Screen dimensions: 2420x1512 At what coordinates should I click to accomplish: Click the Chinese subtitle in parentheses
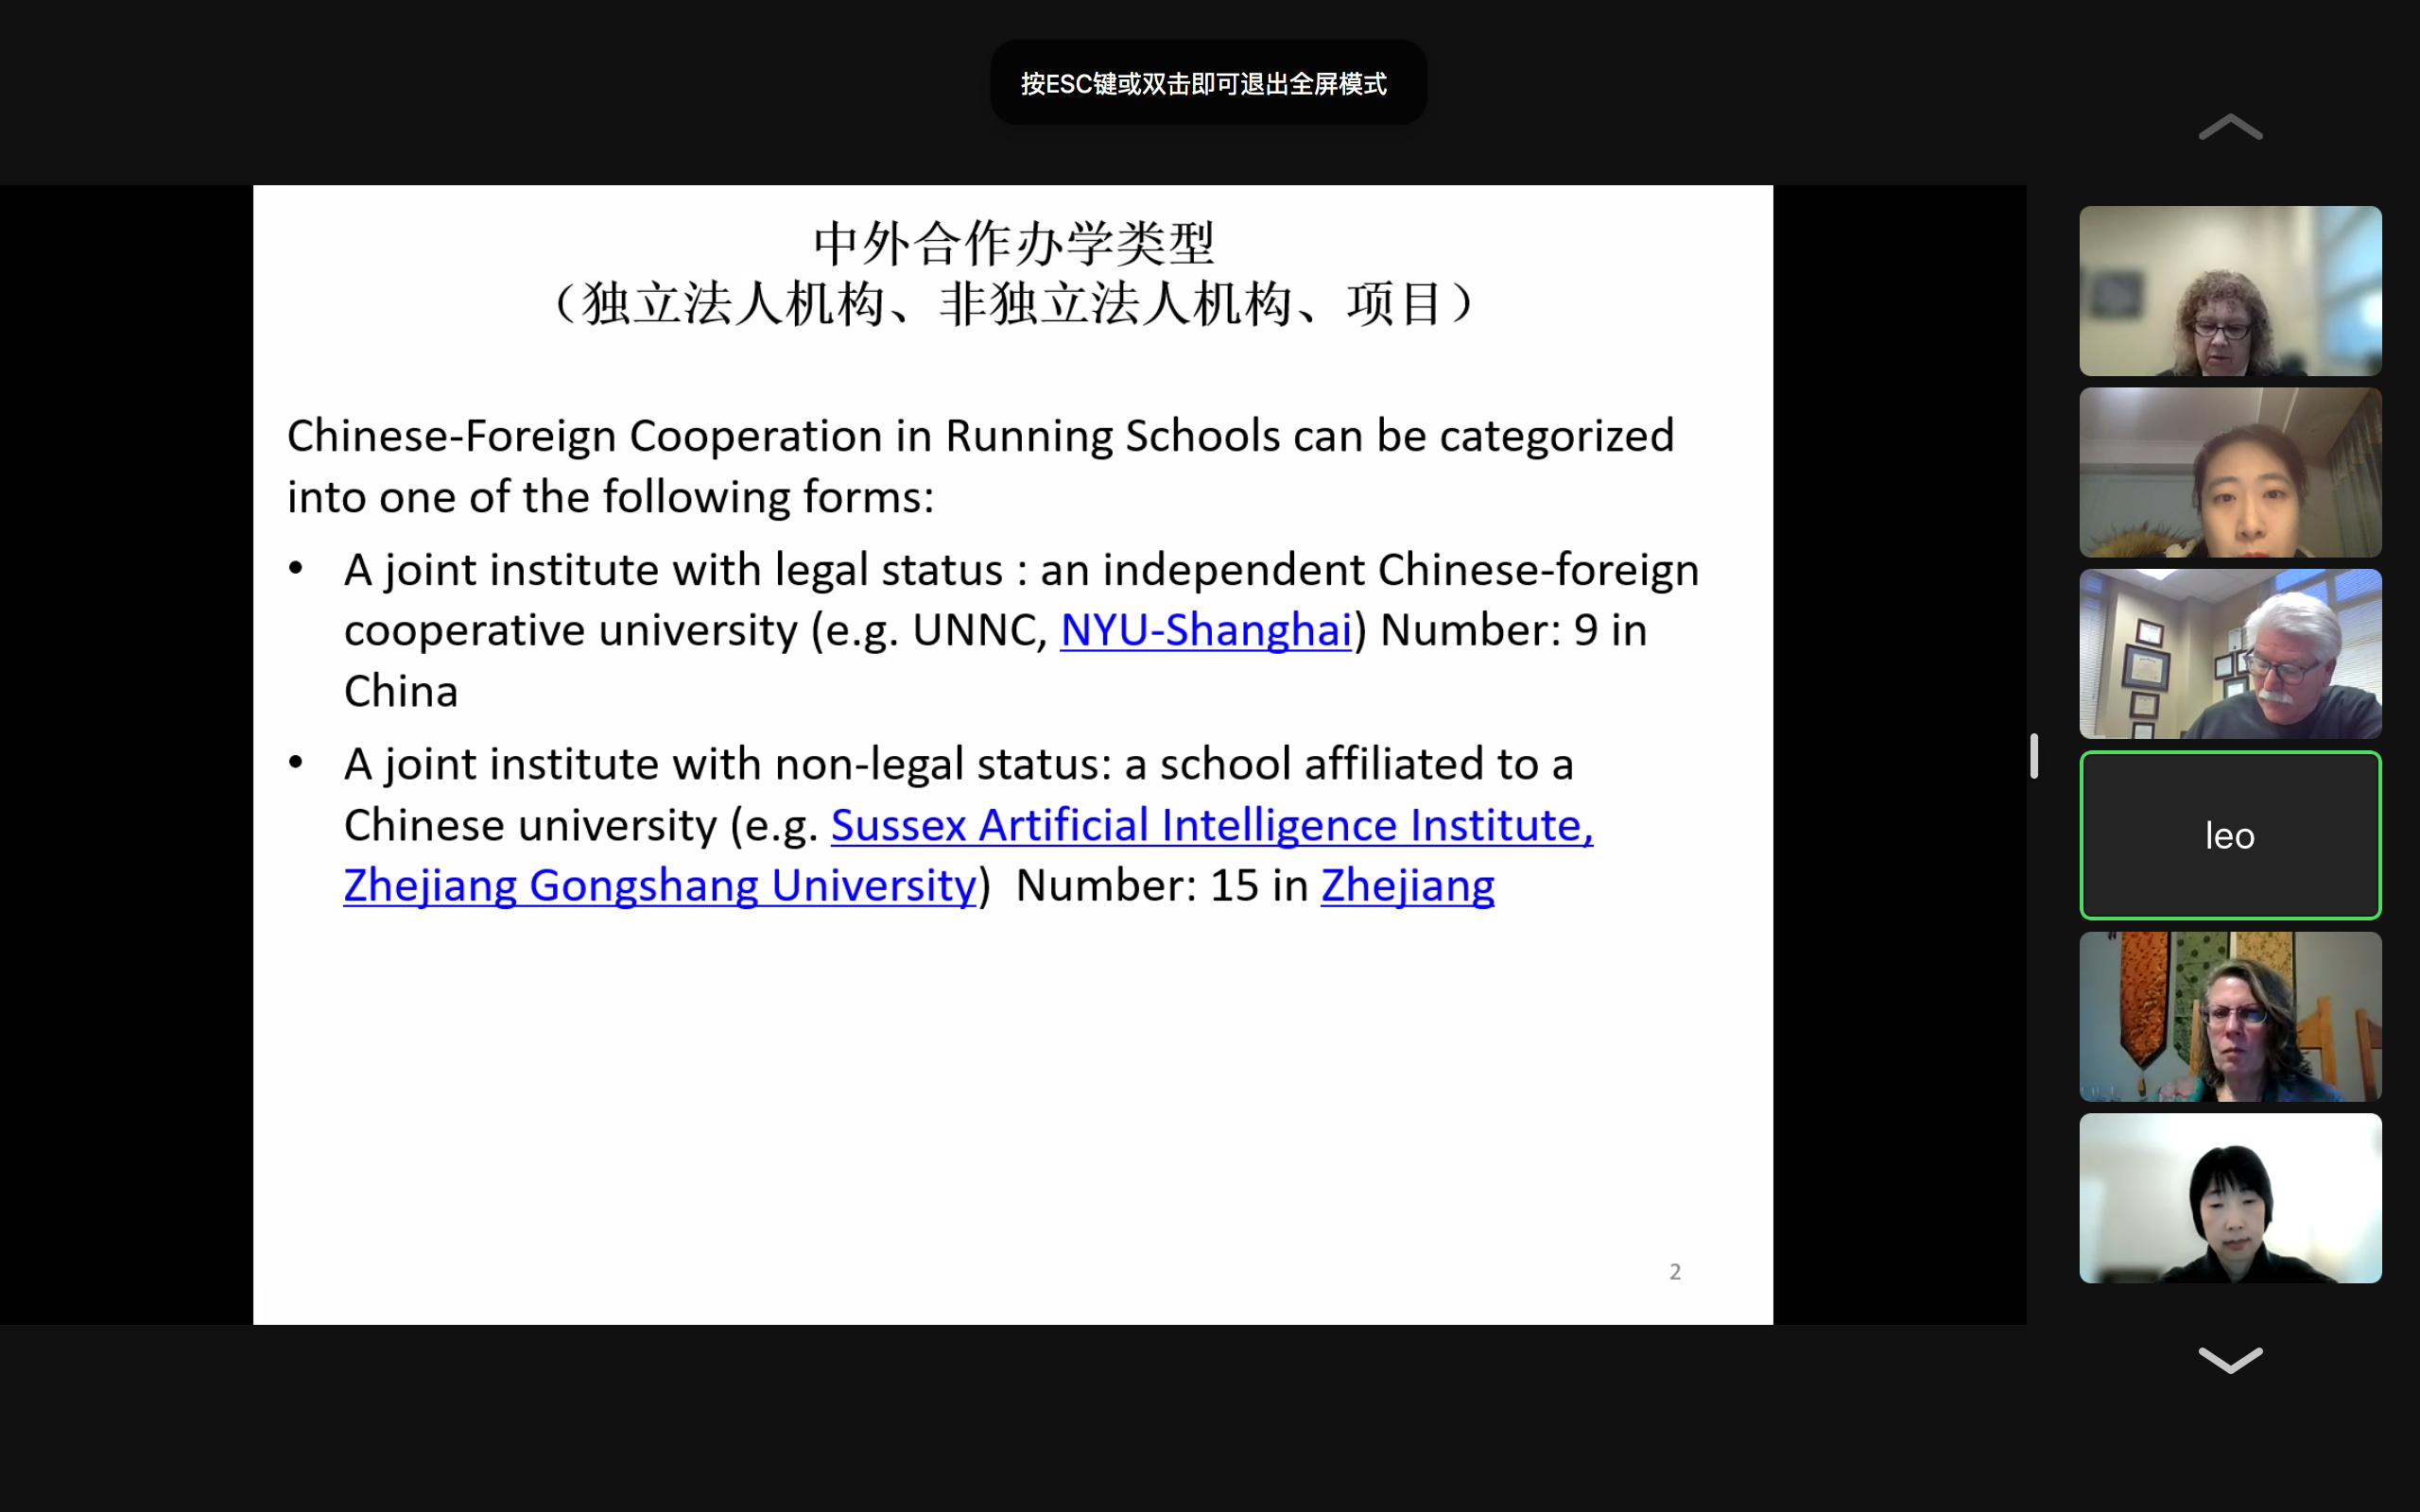pyautogui.click(x=1013, y=304)
